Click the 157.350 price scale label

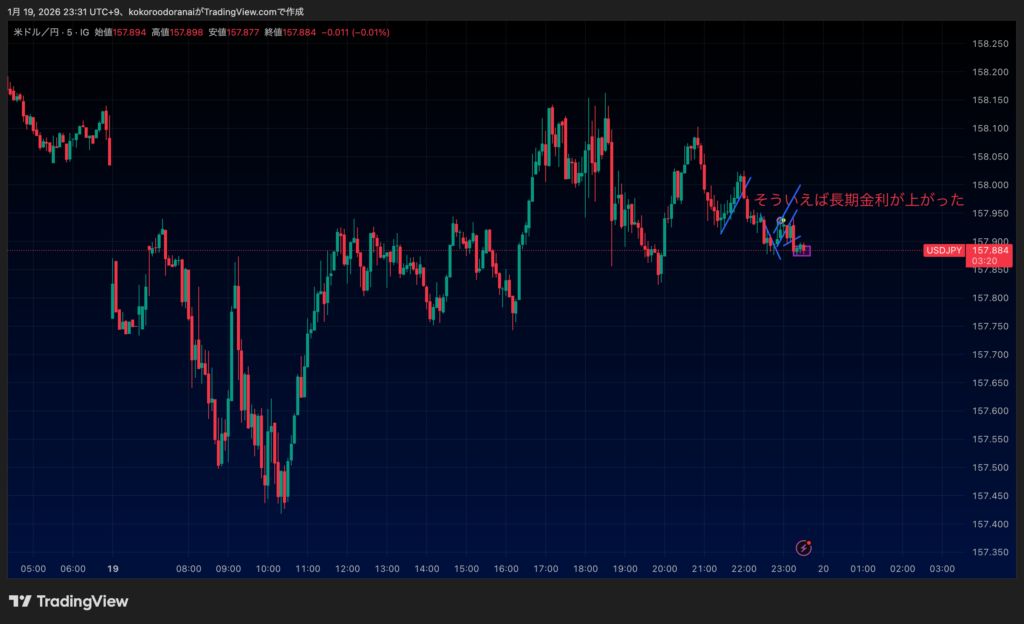(990, 552)
